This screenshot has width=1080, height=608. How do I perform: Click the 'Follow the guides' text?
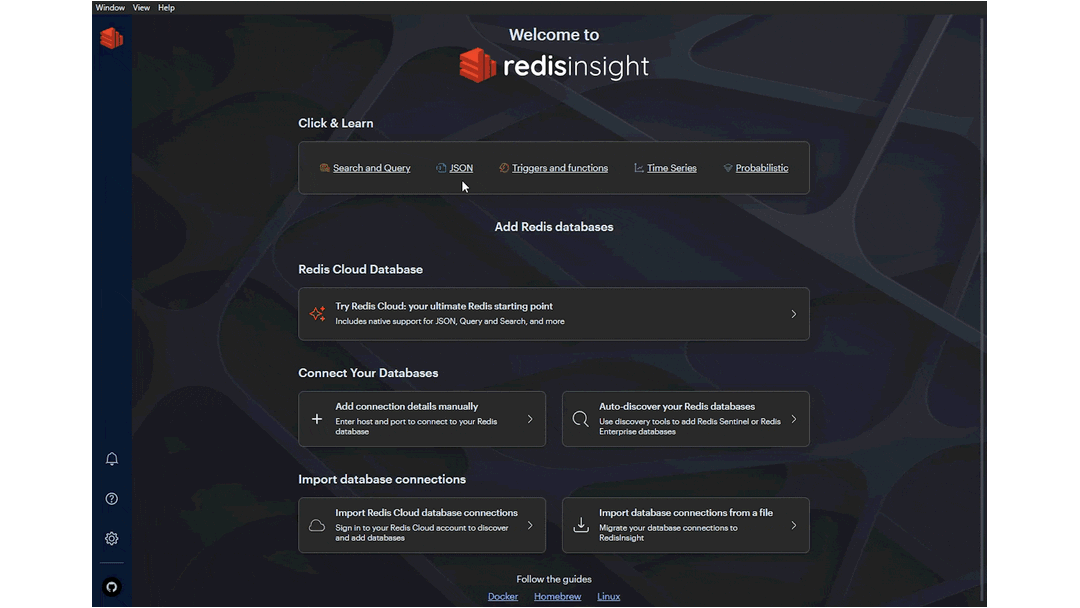554,579
